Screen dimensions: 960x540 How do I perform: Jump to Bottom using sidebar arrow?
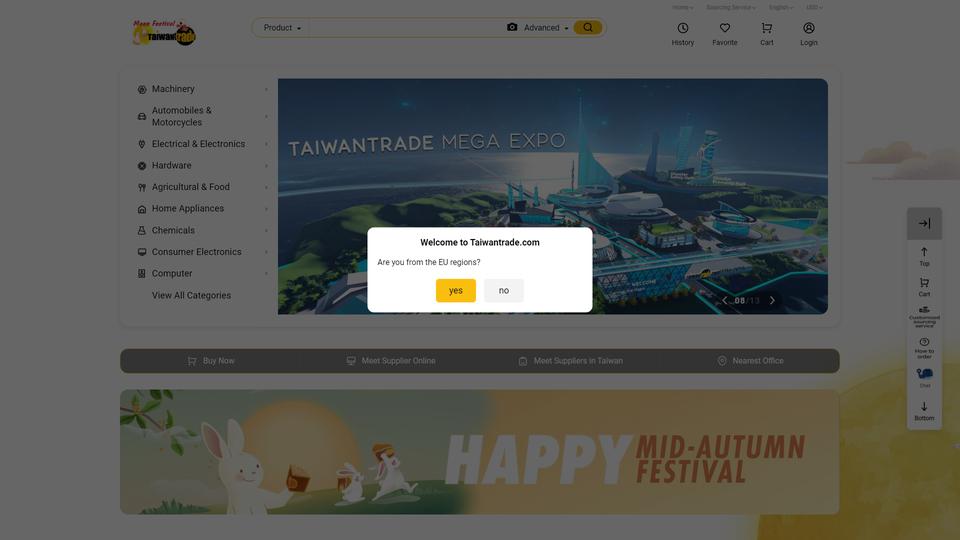pos(924,411)
